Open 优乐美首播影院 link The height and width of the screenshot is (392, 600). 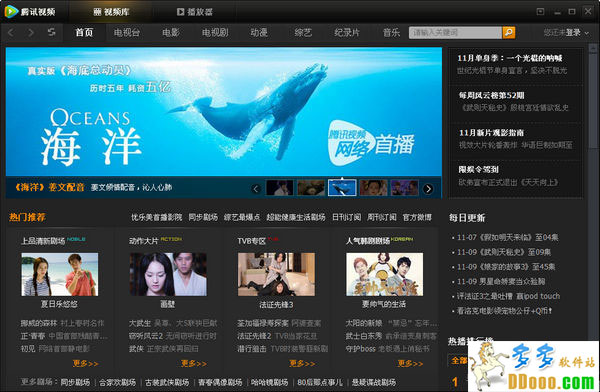click(157, 217)
